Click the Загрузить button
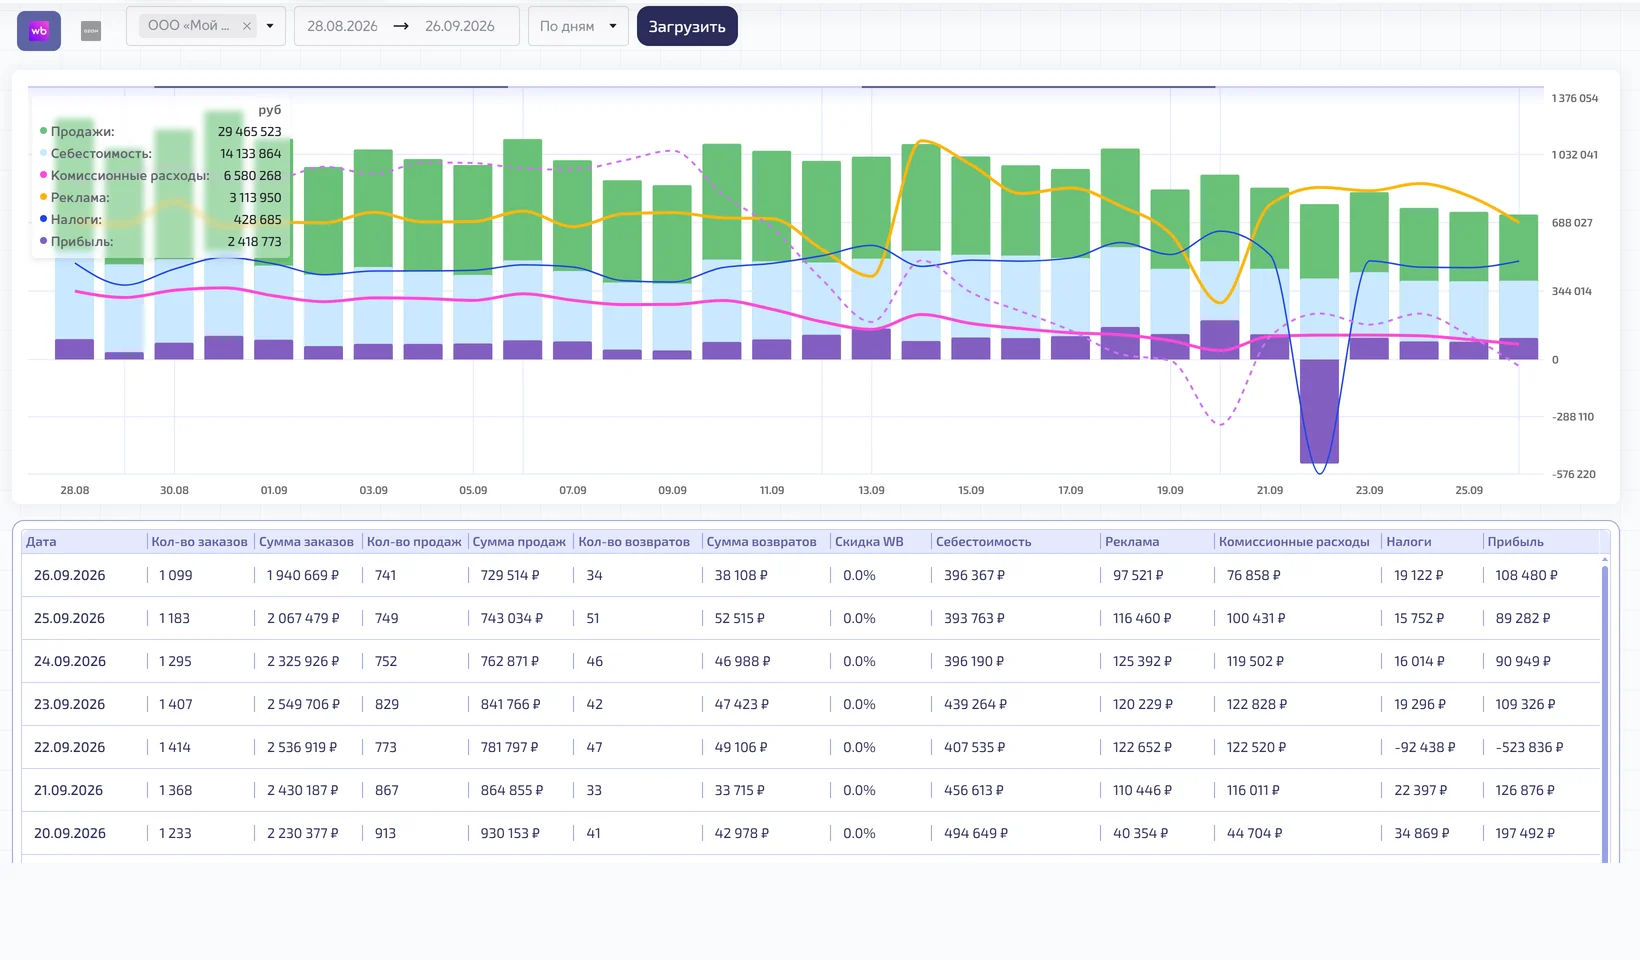The width and height of the screenshot is (1640, 960). [x=687, y=27]
